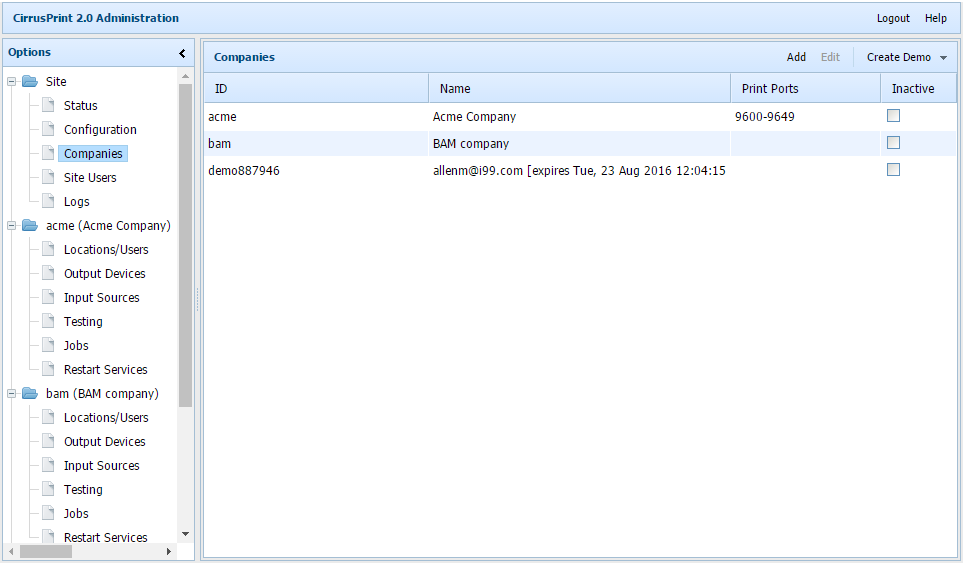
Task: Toggle Inactive checkbox for BAM company
Action: pyautogui.click(x=893, y=143)
